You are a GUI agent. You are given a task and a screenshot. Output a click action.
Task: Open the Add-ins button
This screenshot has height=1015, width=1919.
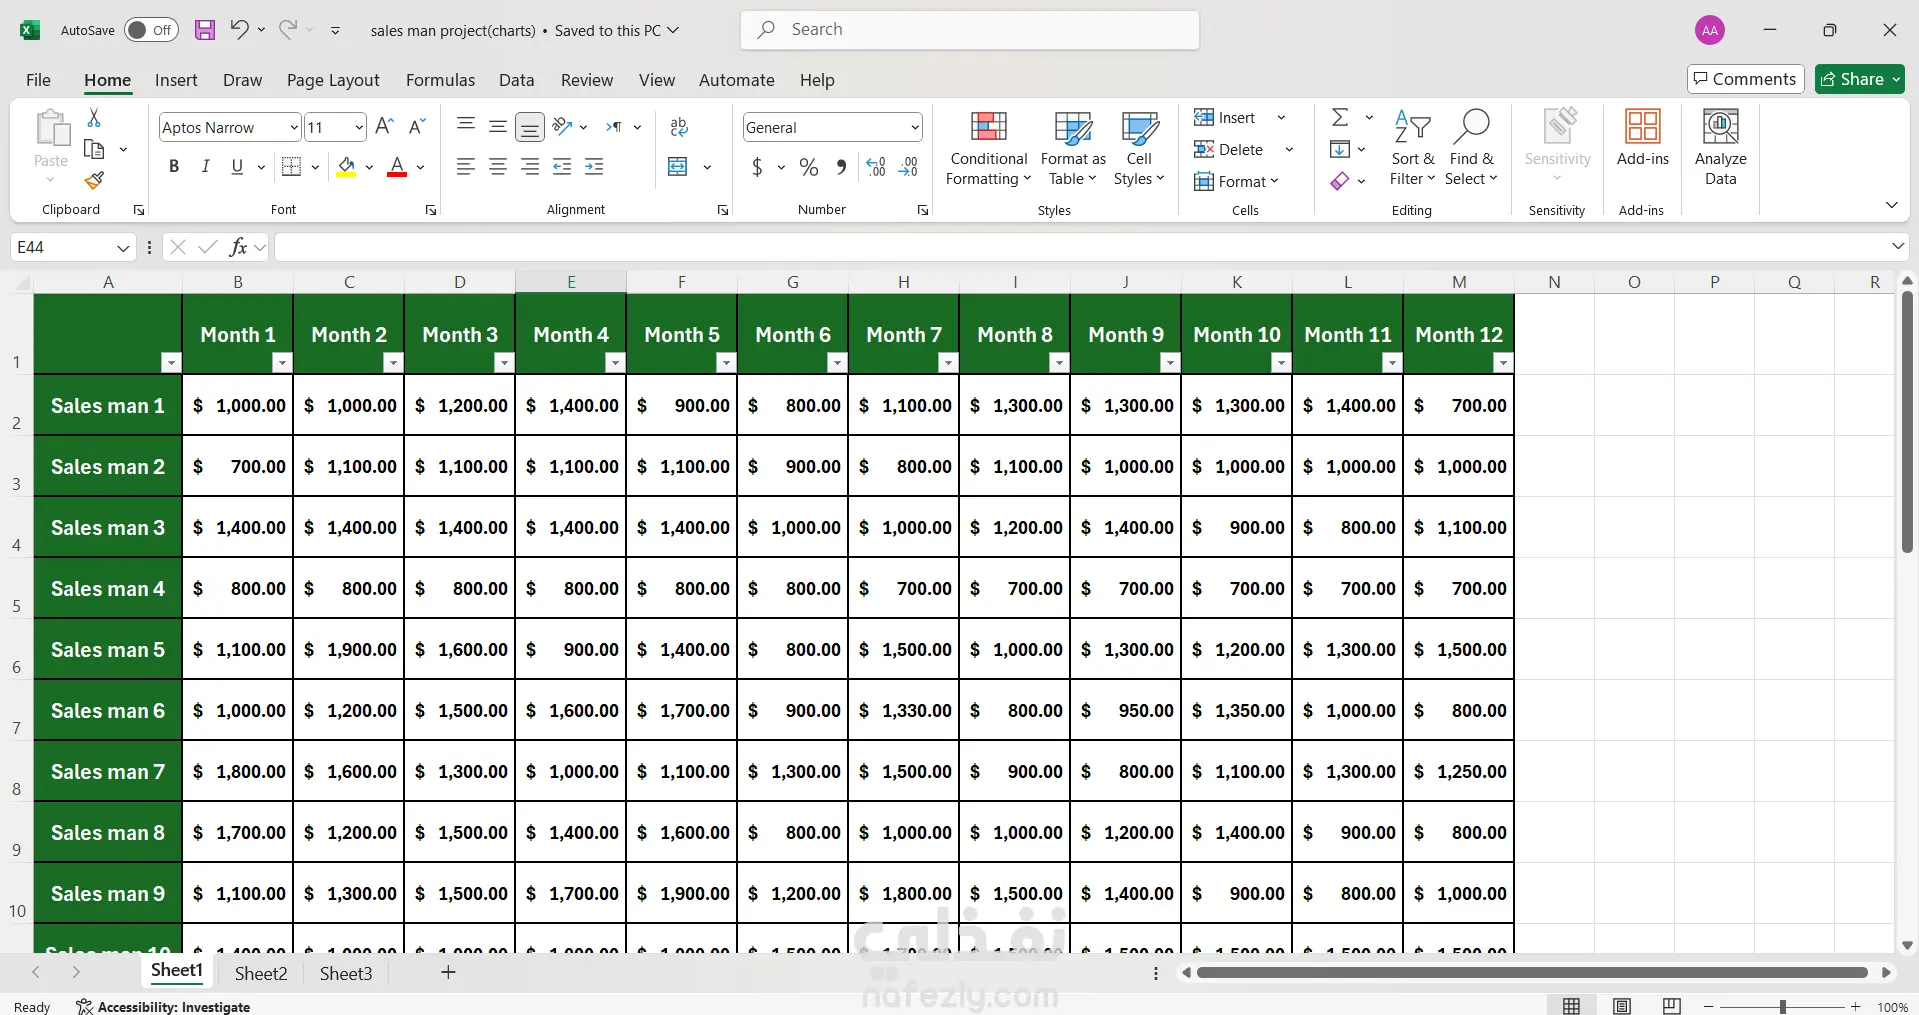point(1643,138)
